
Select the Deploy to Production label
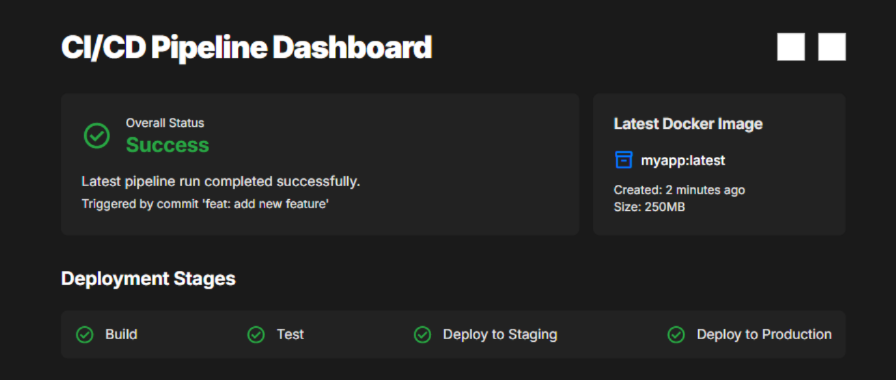click(x=764, y=334)
